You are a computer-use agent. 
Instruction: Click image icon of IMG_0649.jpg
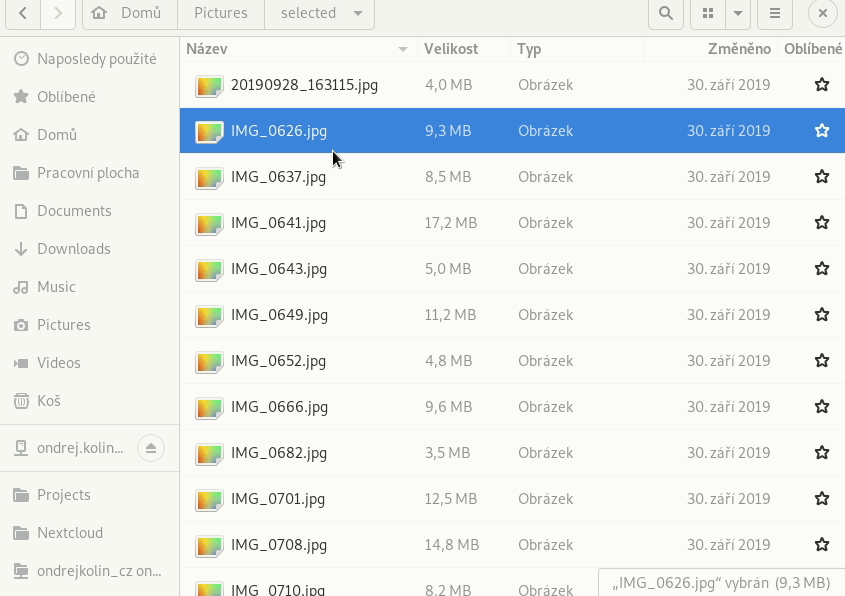[209, 316]
